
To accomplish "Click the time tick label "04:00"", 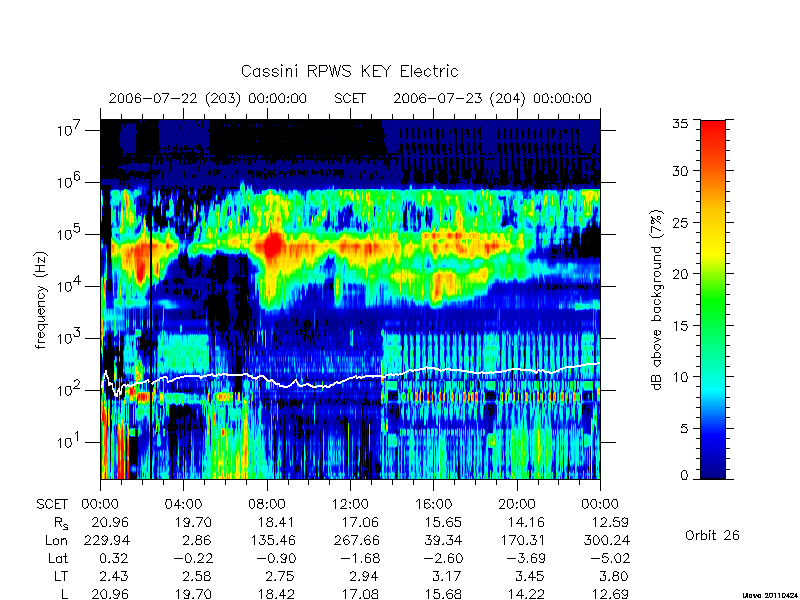I will [183, 505].
